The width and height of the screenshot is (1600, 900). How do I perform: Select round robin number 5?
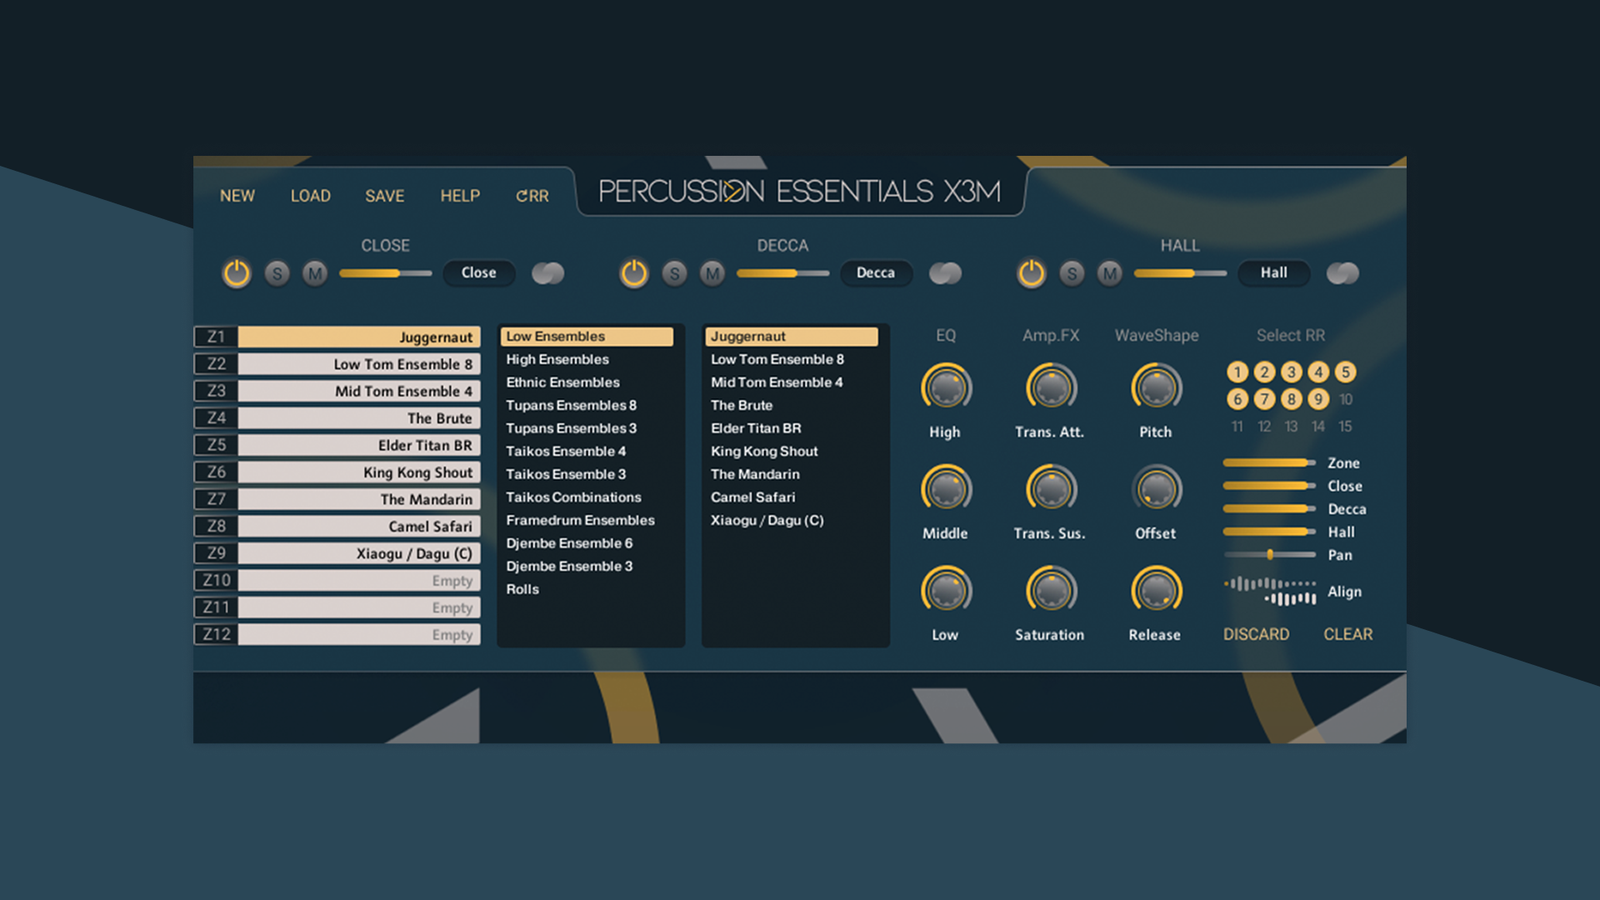pyautogui.click(x=1346, y=372)
